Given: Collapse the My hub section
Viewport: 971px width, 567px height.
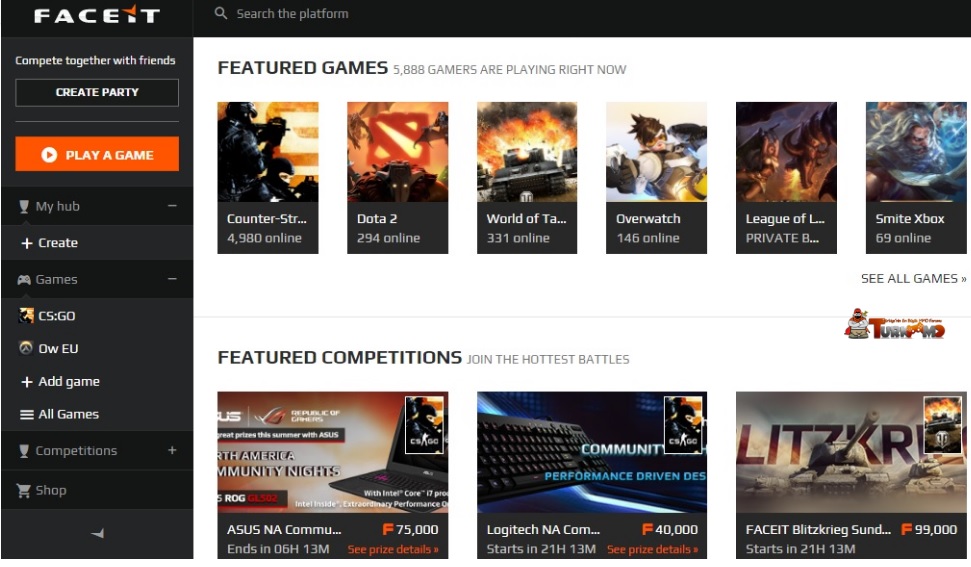Looking at the screenshot, I should tap(172, 206).
